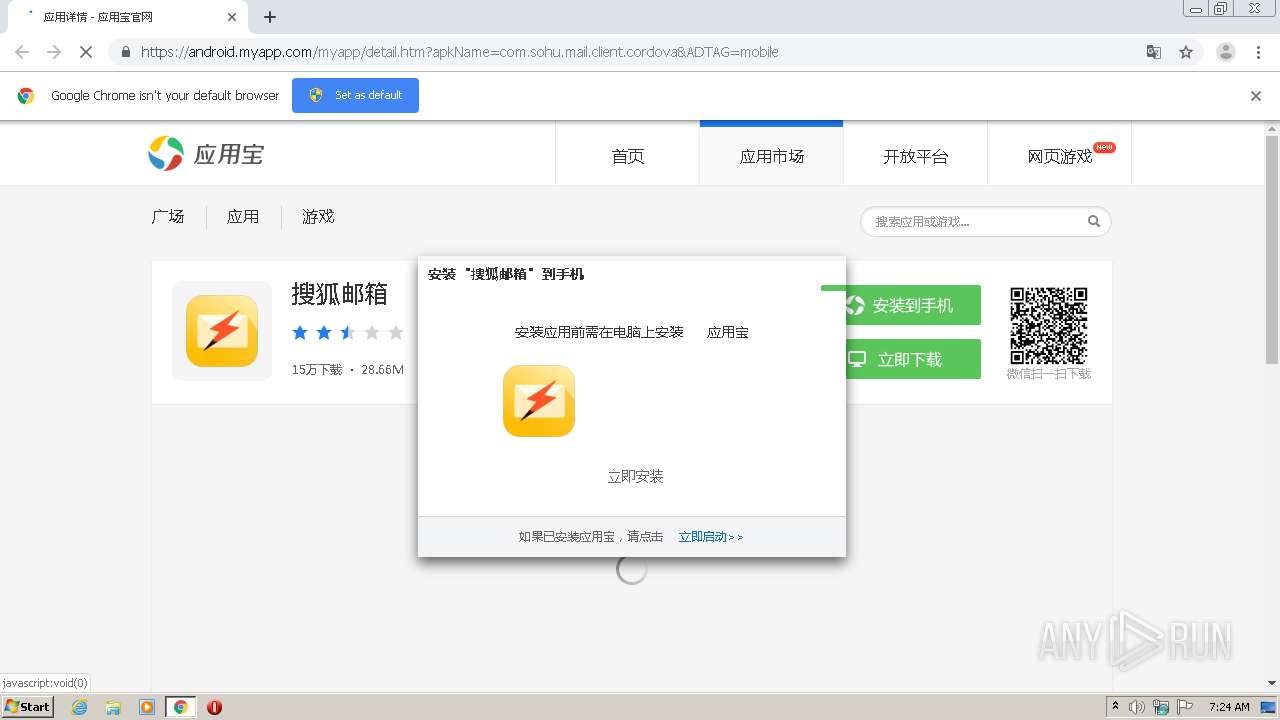Click the 微信扫一扫下载 caption

(1048, 374)
